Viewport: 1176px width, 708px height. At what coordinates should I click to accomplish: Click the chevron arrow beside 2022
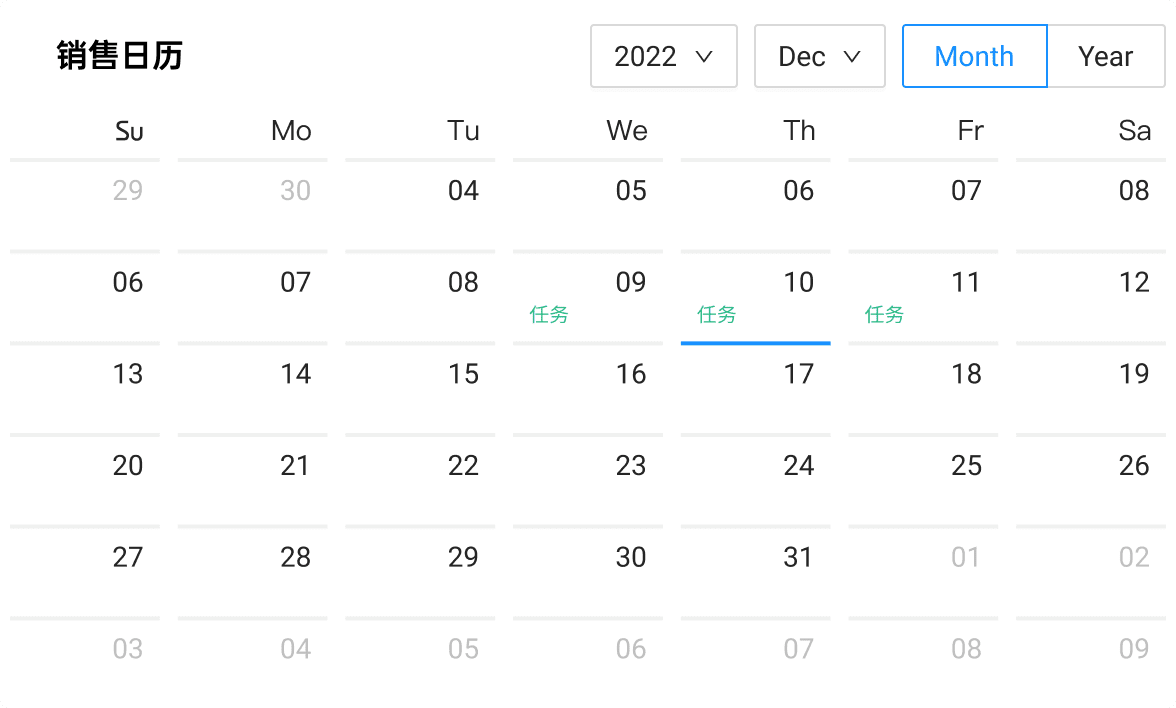click(704, 57)
